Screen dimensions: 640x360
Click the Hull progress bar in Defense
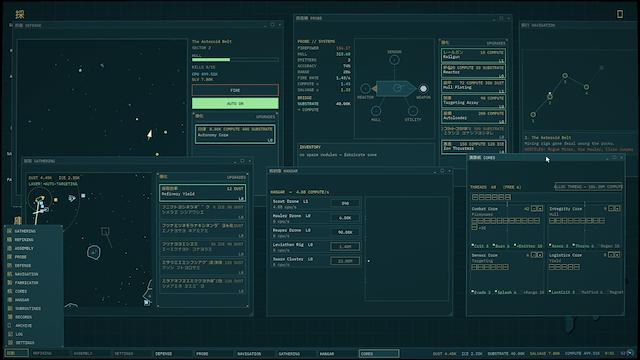click(235, 60)
